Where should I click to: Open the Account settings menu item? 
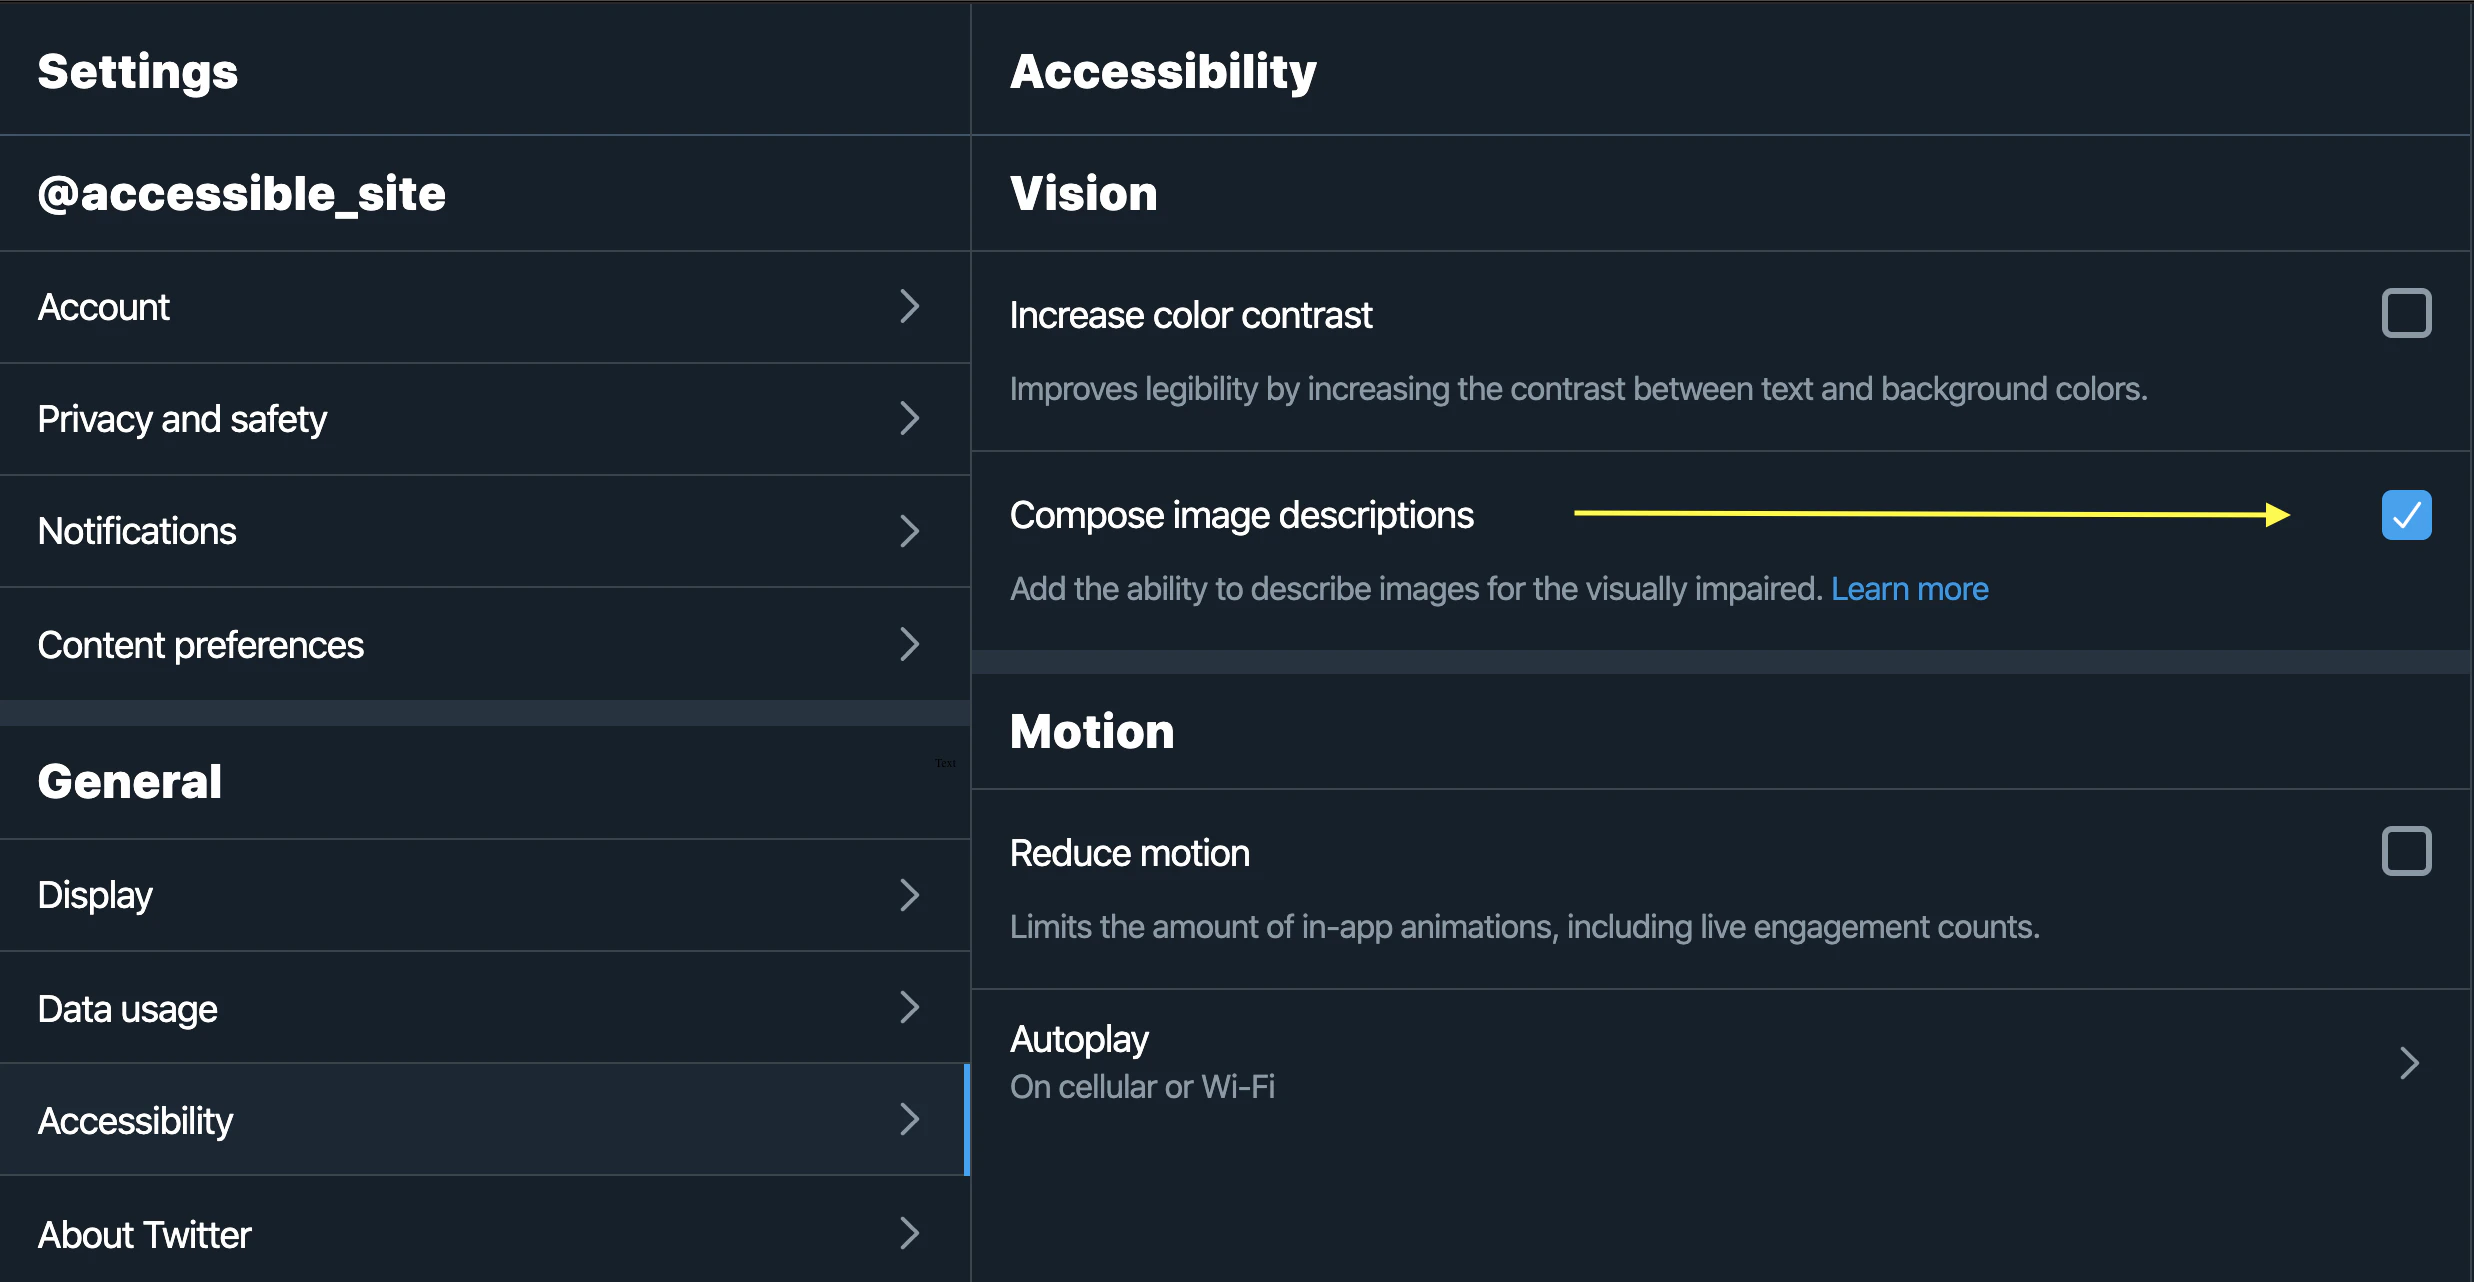click(104, 307)
